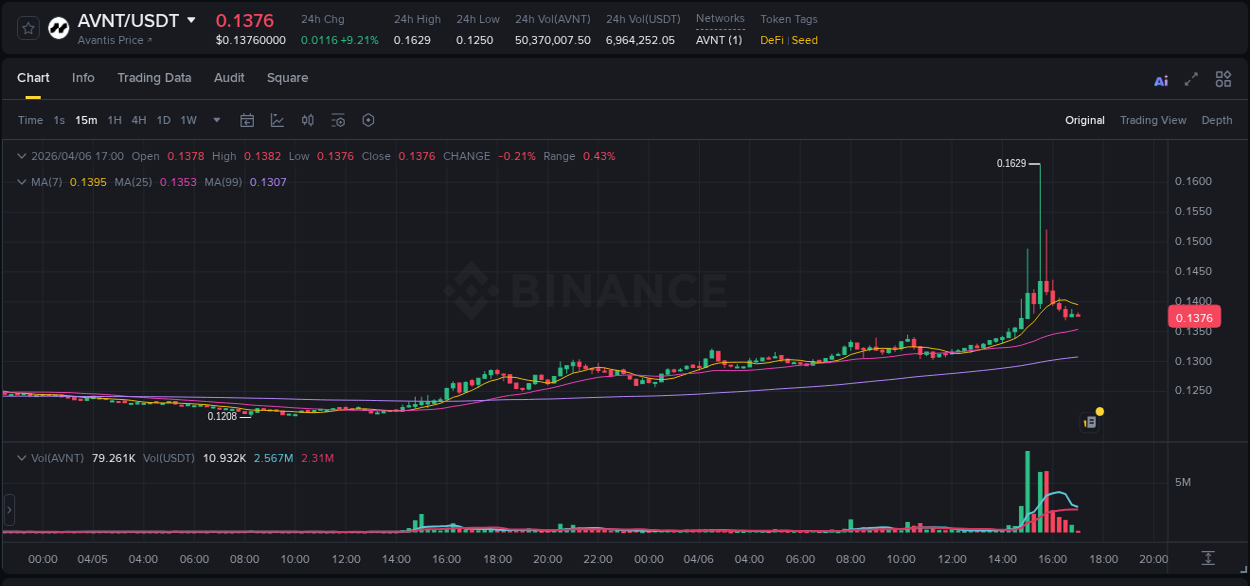
Task: Open the indicator settings icon on chart toolbar
Action: [338, 120]
